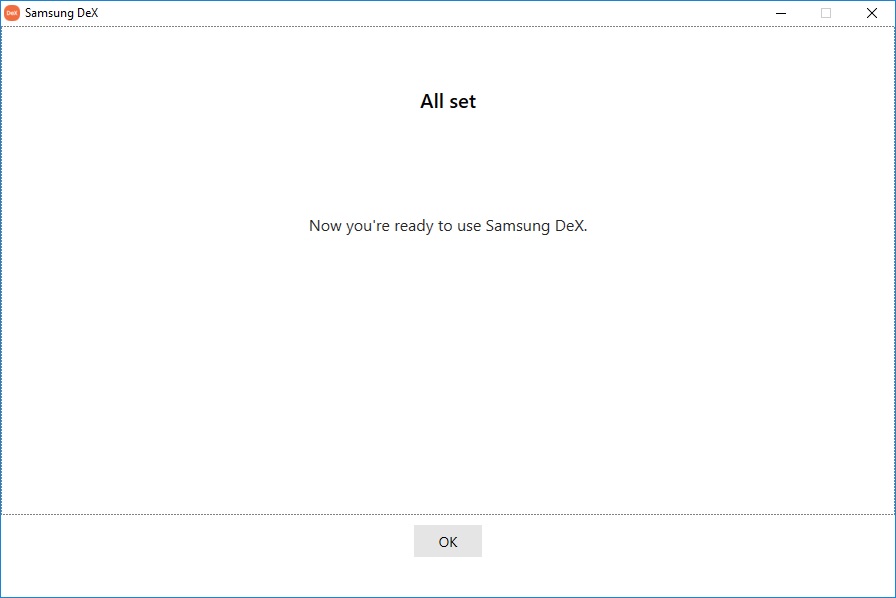Click the word "Now" starting the message
This screenshot has width=896, height=598.
325,226
